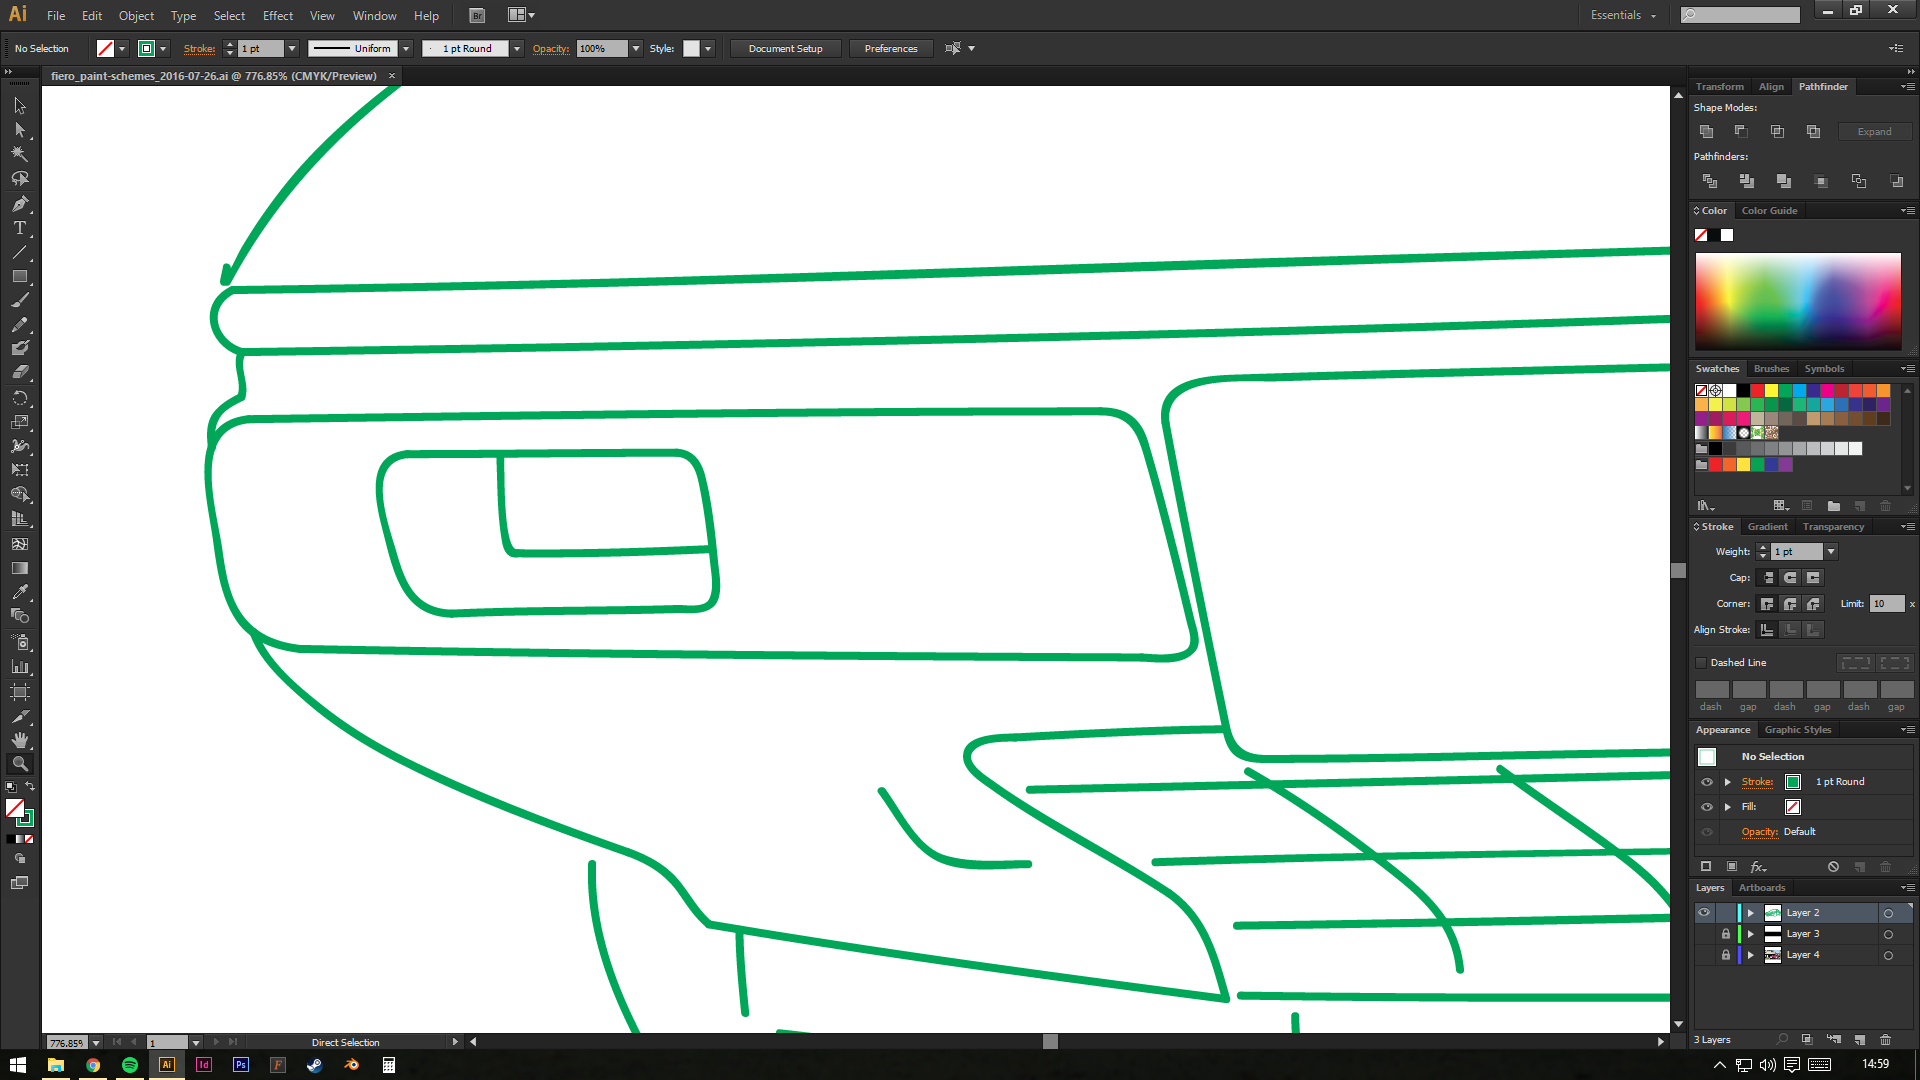Click the orange Stroke link in control bar
Viewport: 1920px width, 1080px height.
[x=199, y=48]
